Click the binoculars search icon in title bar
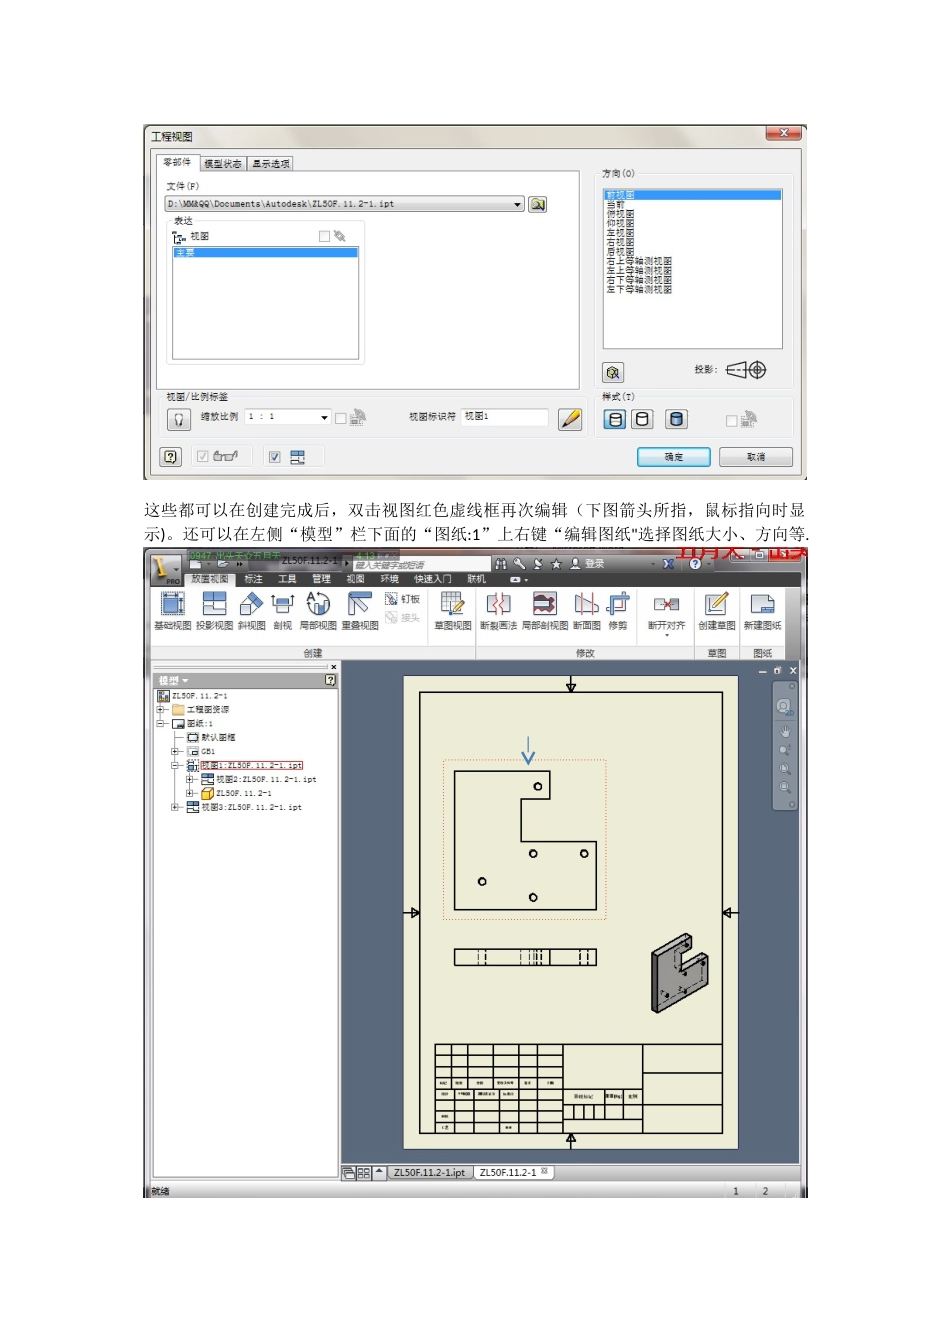This screenshot has width=950, height=1344. tap(500, 564)
